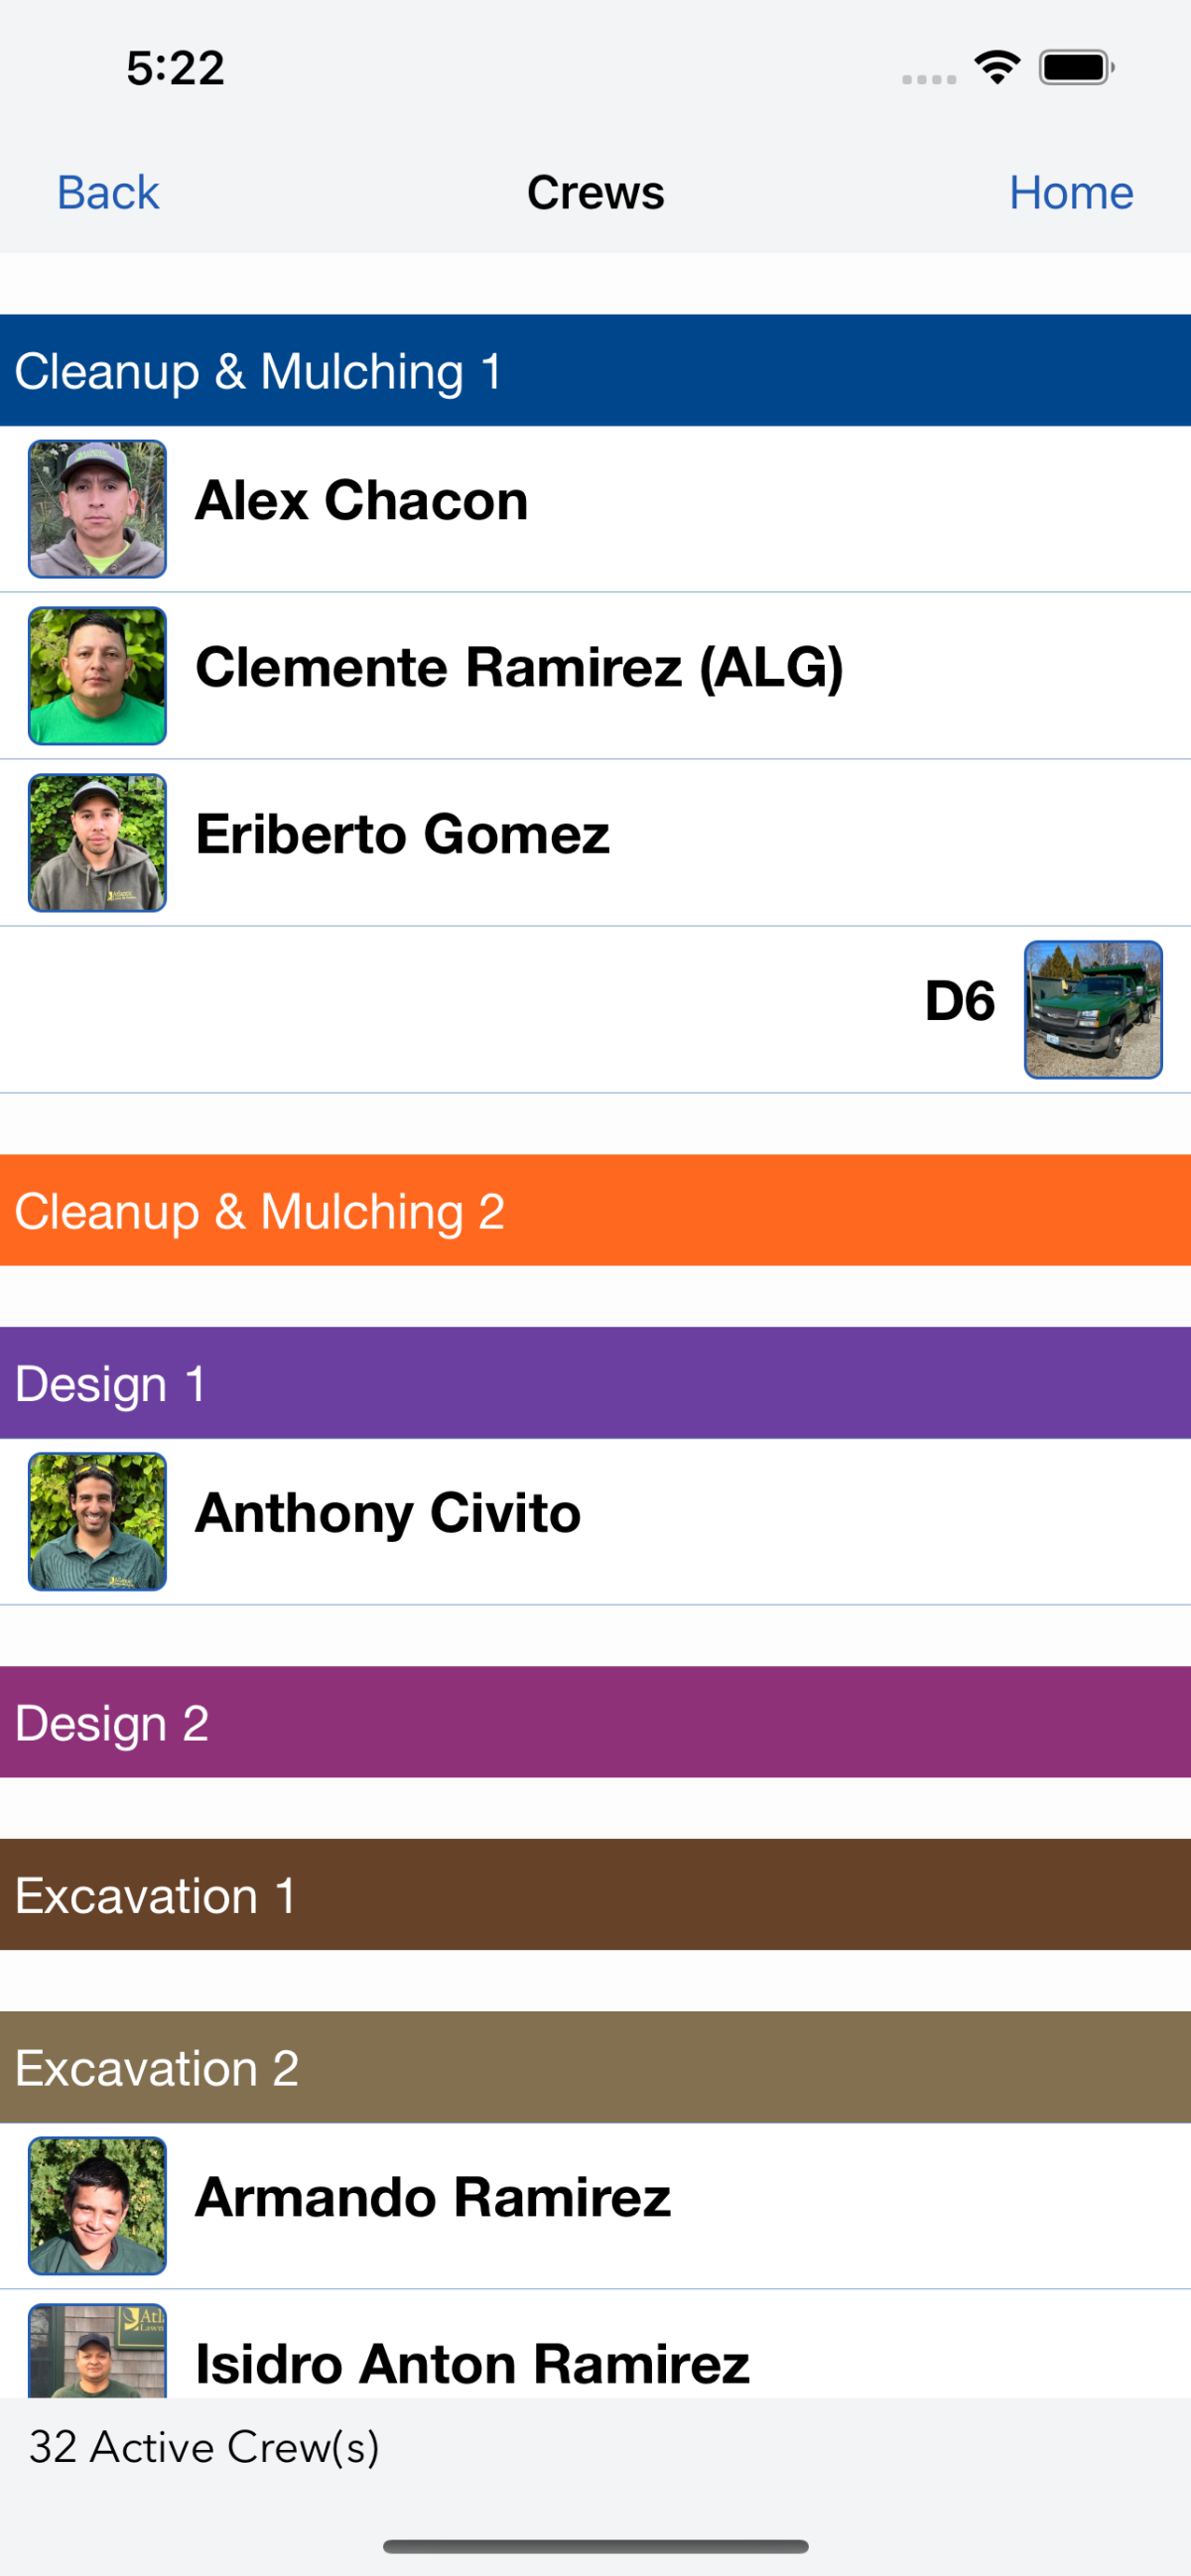Tap Alex Chacon's profile photo
The width and height of the screenshot is (1191, 2576).
coord(97,509)
